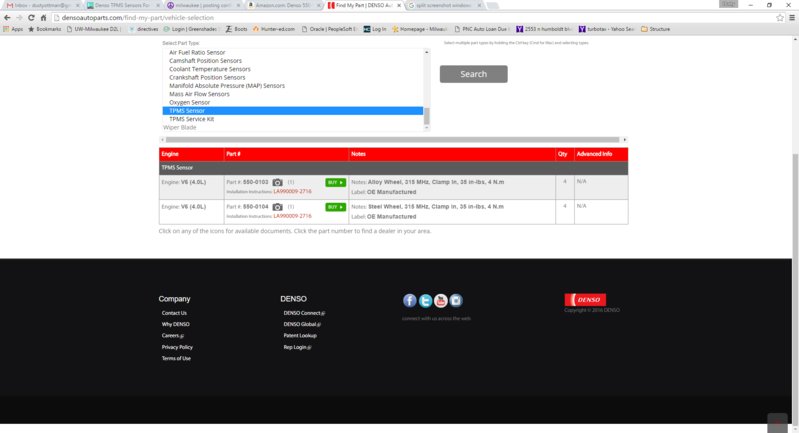Viewport: 799px width, 433px height.
Task: Open the Bookmarks star folder in bookmarks bar
Action: coord(44,29)
